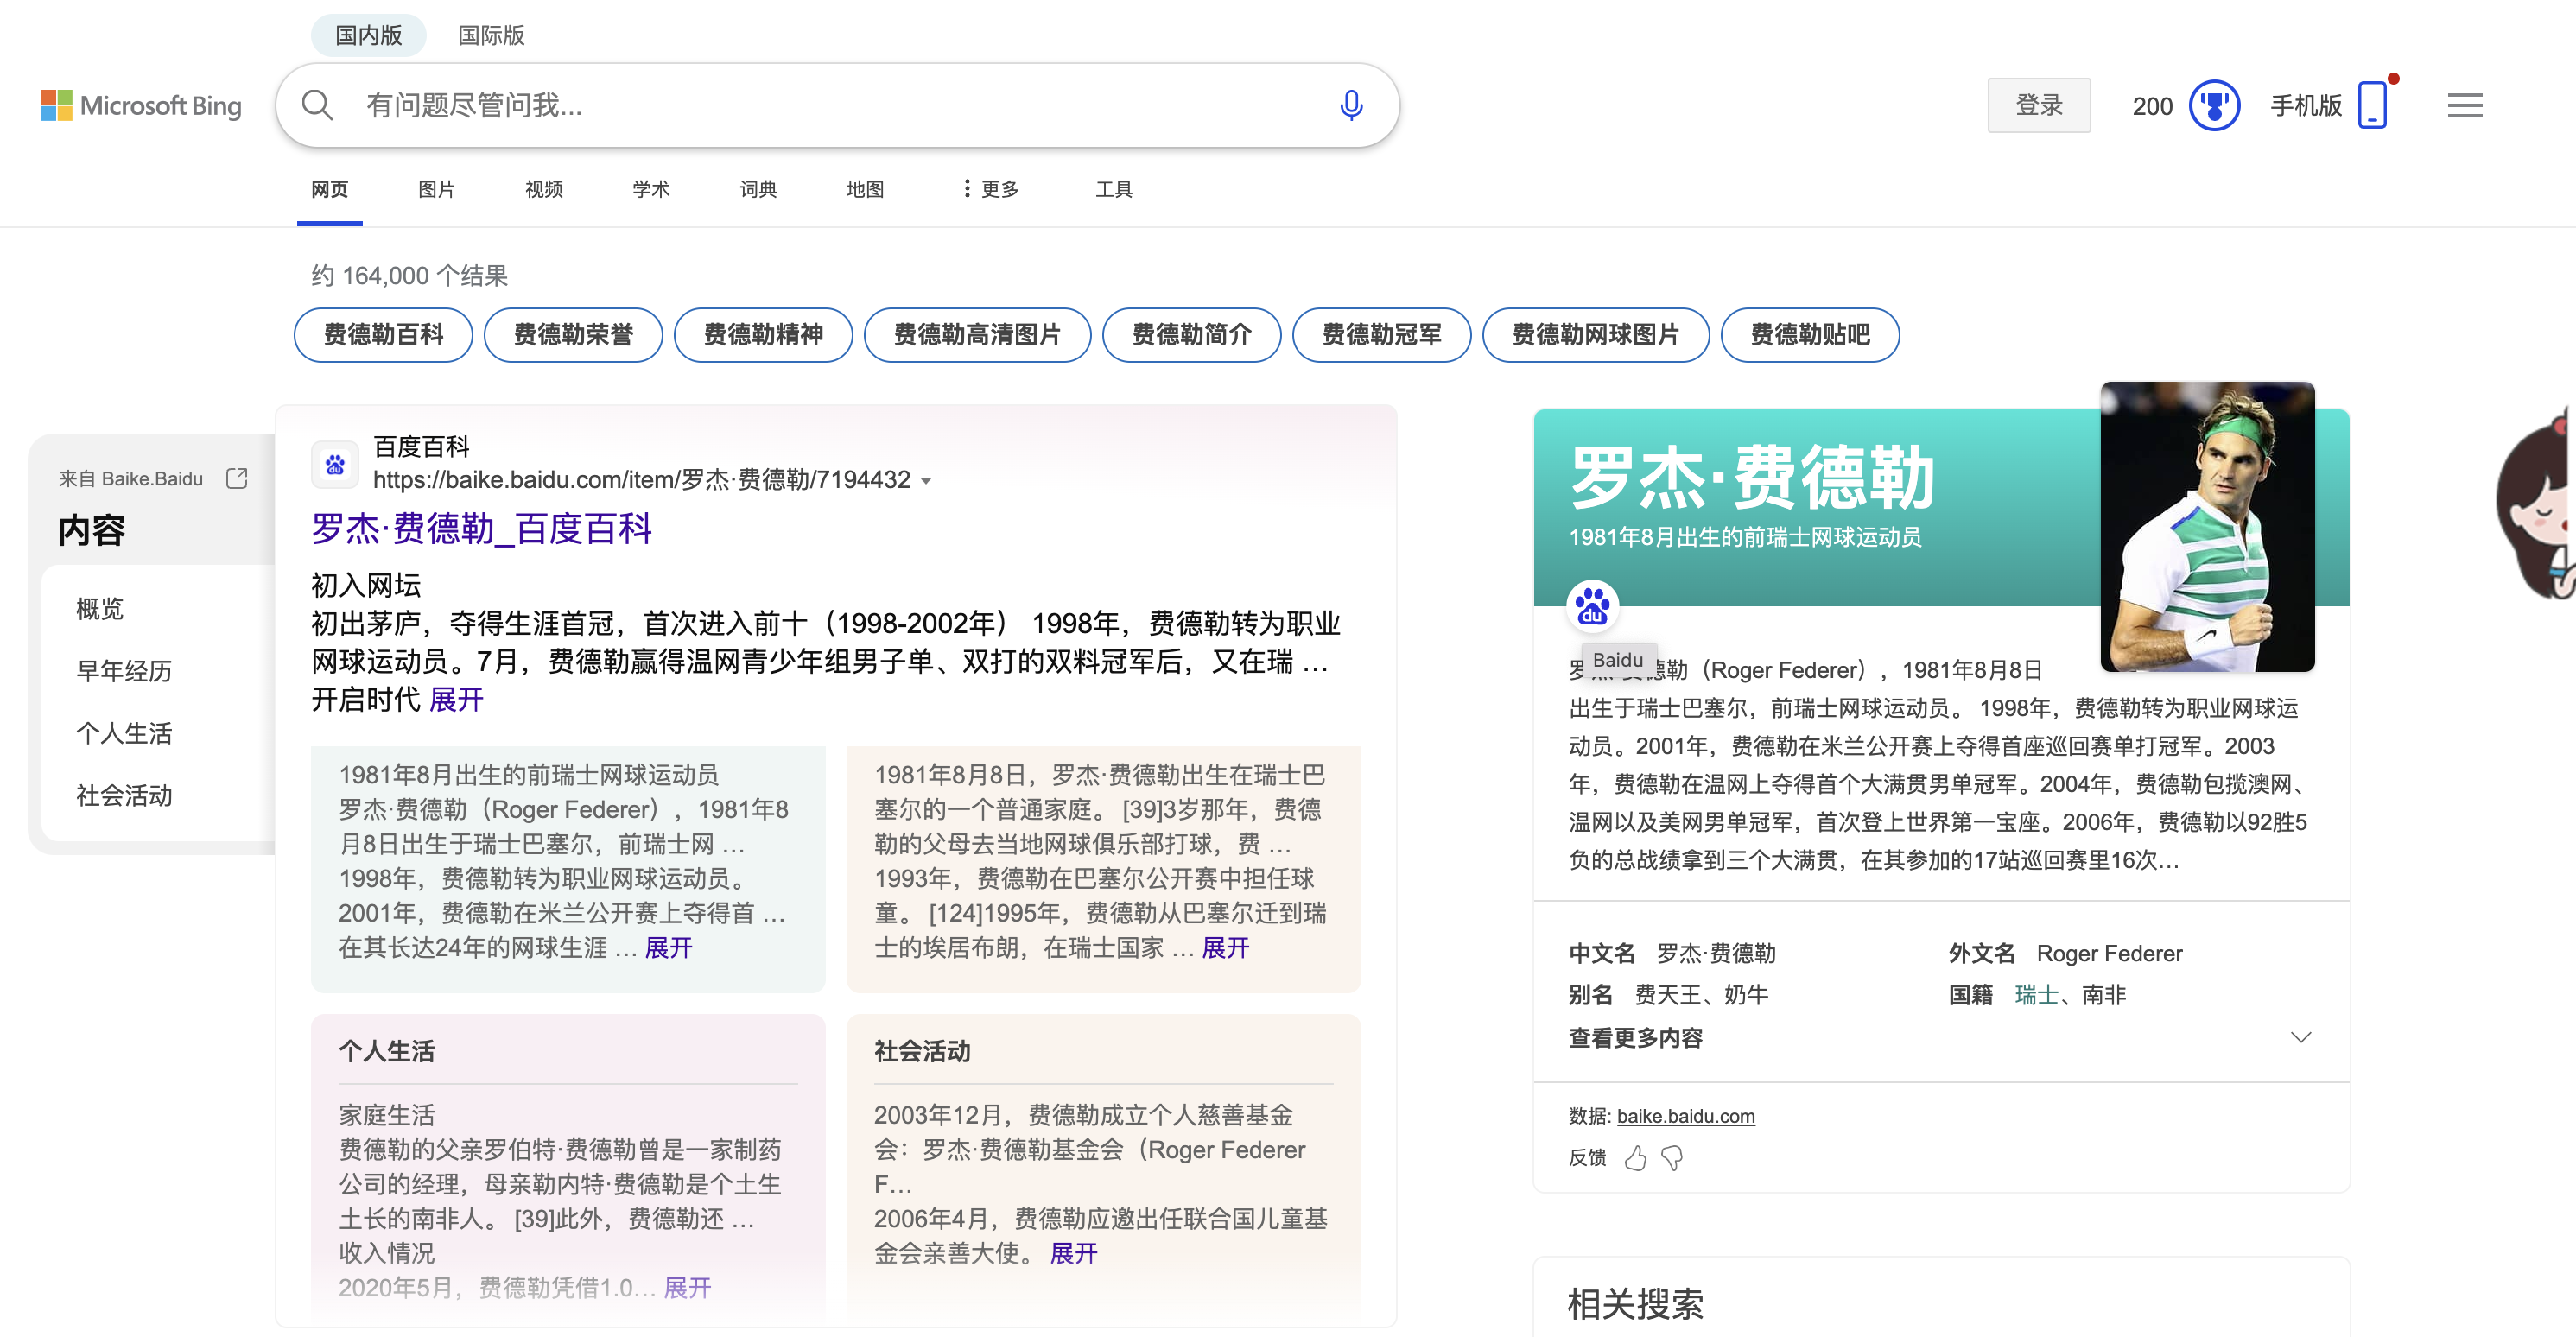Click the cartoon girl mascot
This screenshot has height=1337, width=2576.
pos(2536,505)
